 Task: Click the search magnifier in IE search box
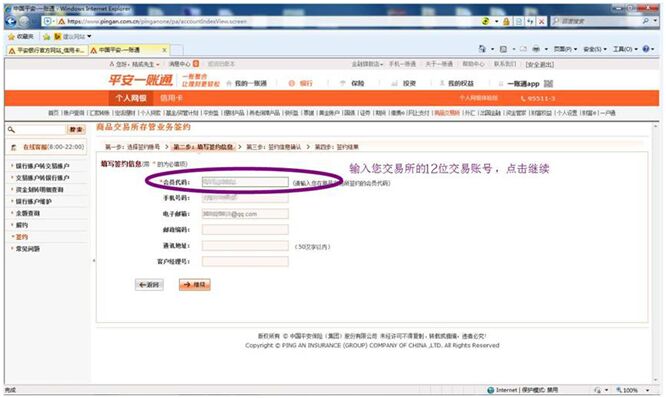(x=646, y=21)
